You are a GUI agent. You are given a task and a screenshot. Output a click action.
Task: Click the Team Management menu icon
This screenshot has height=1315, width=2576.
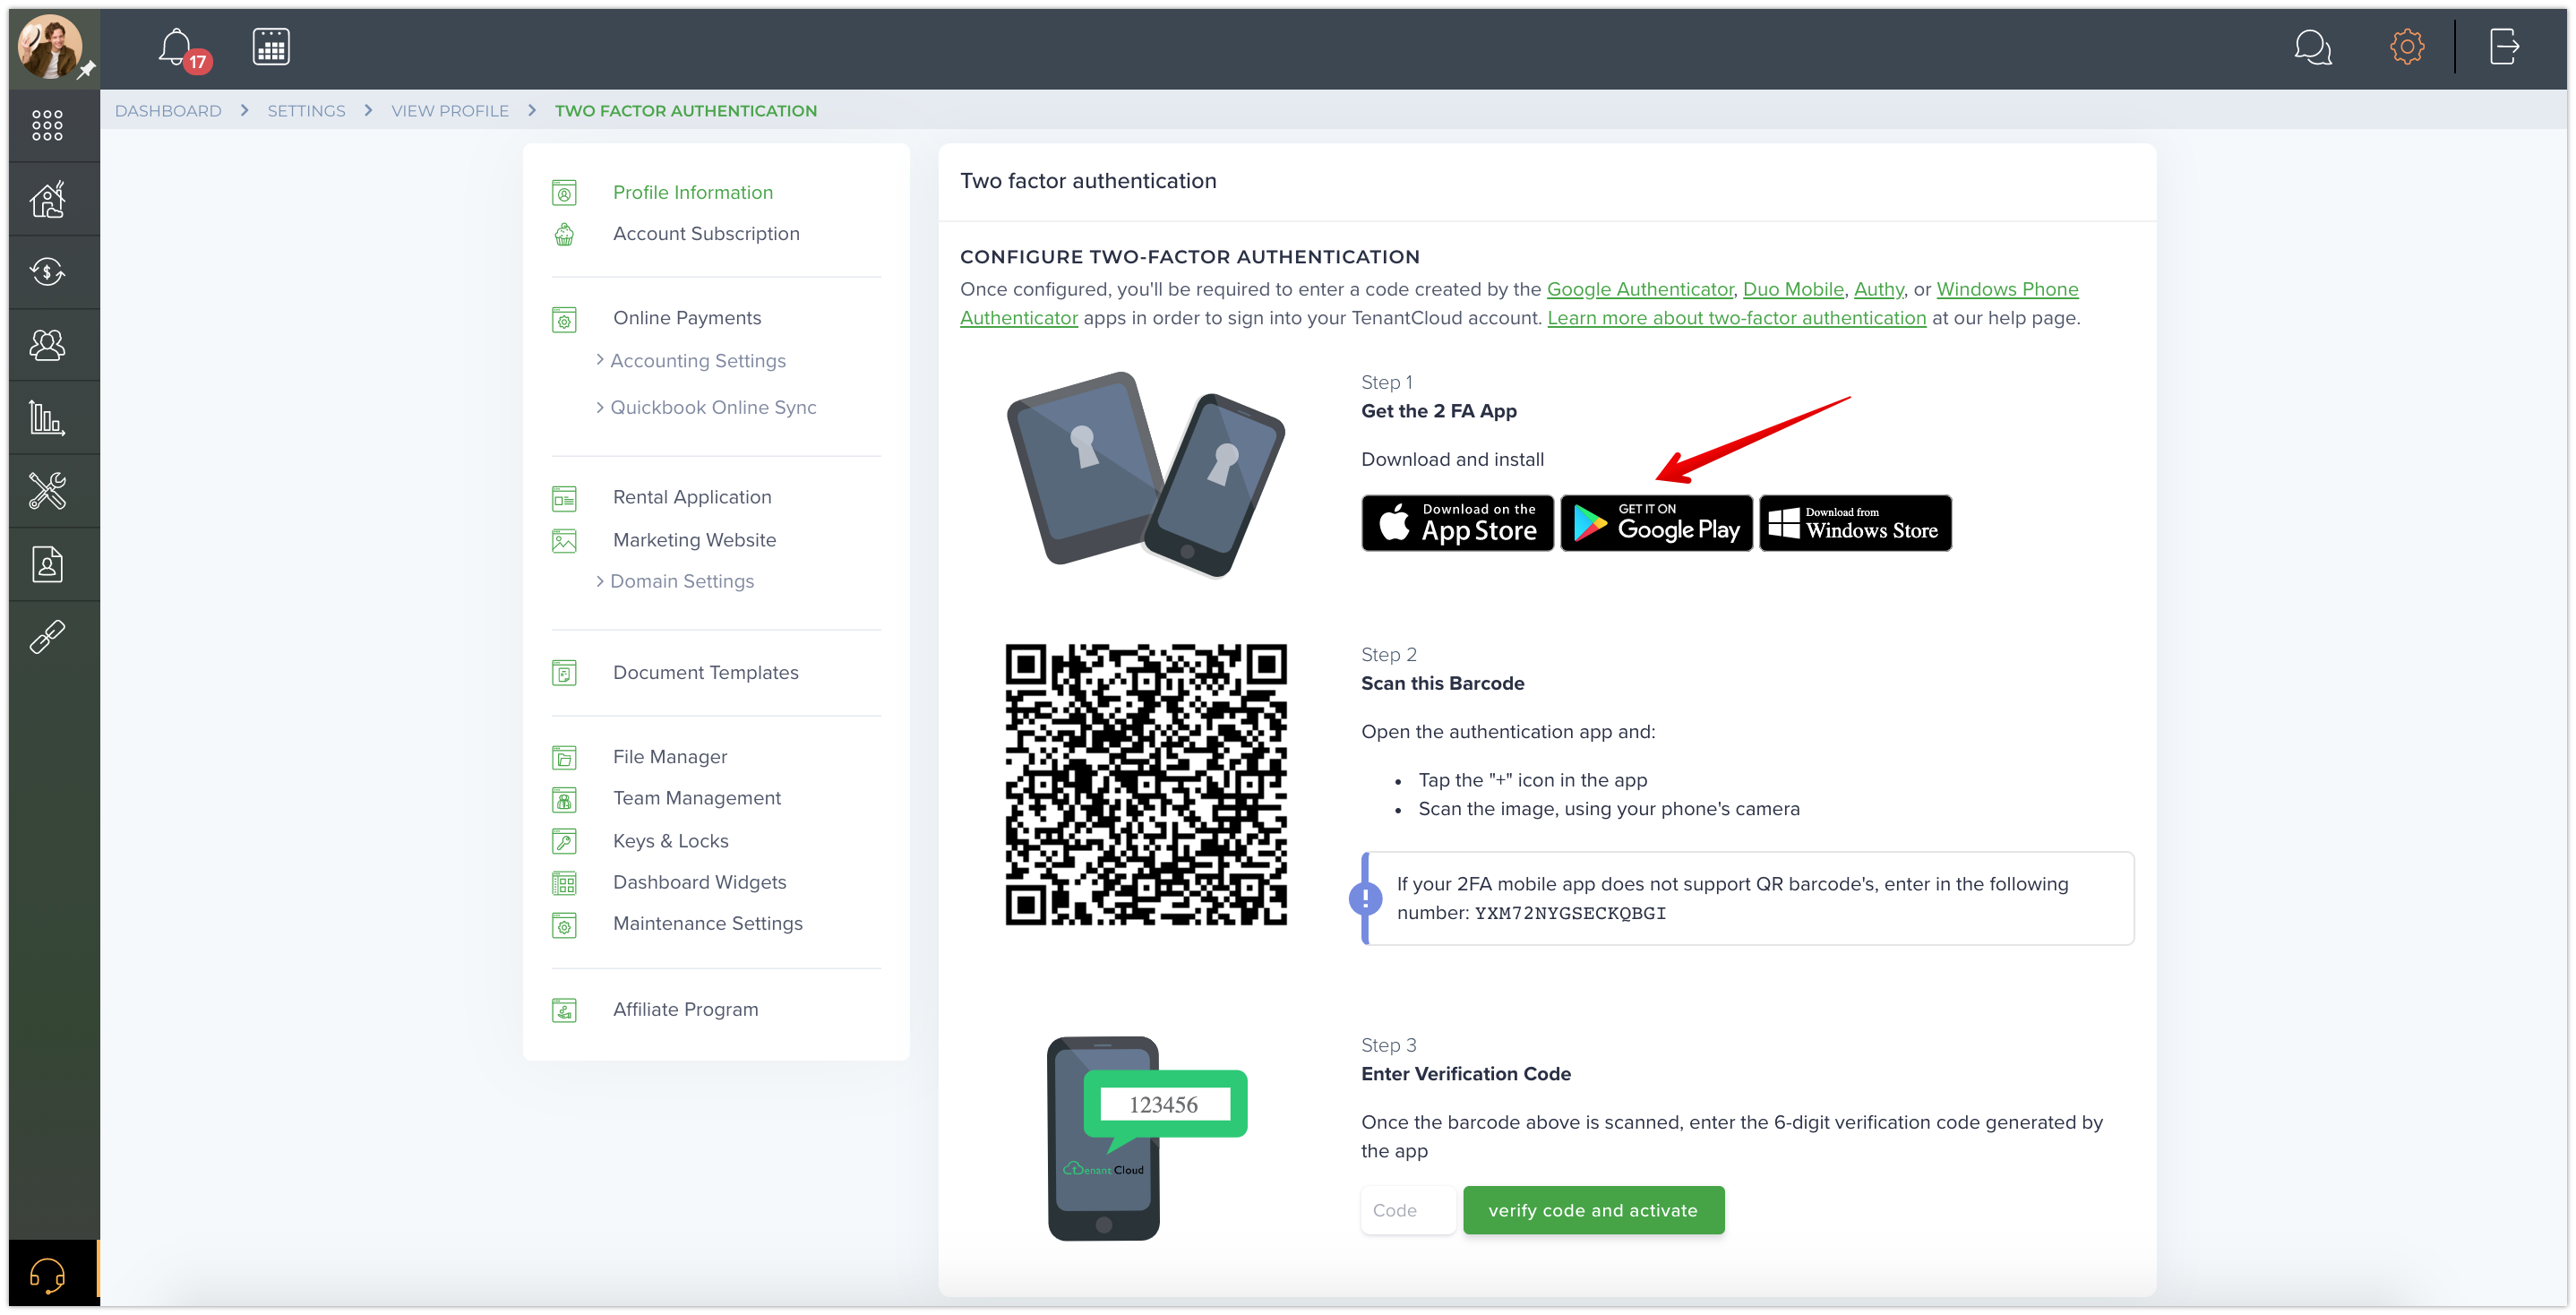(x=564, y=800)
